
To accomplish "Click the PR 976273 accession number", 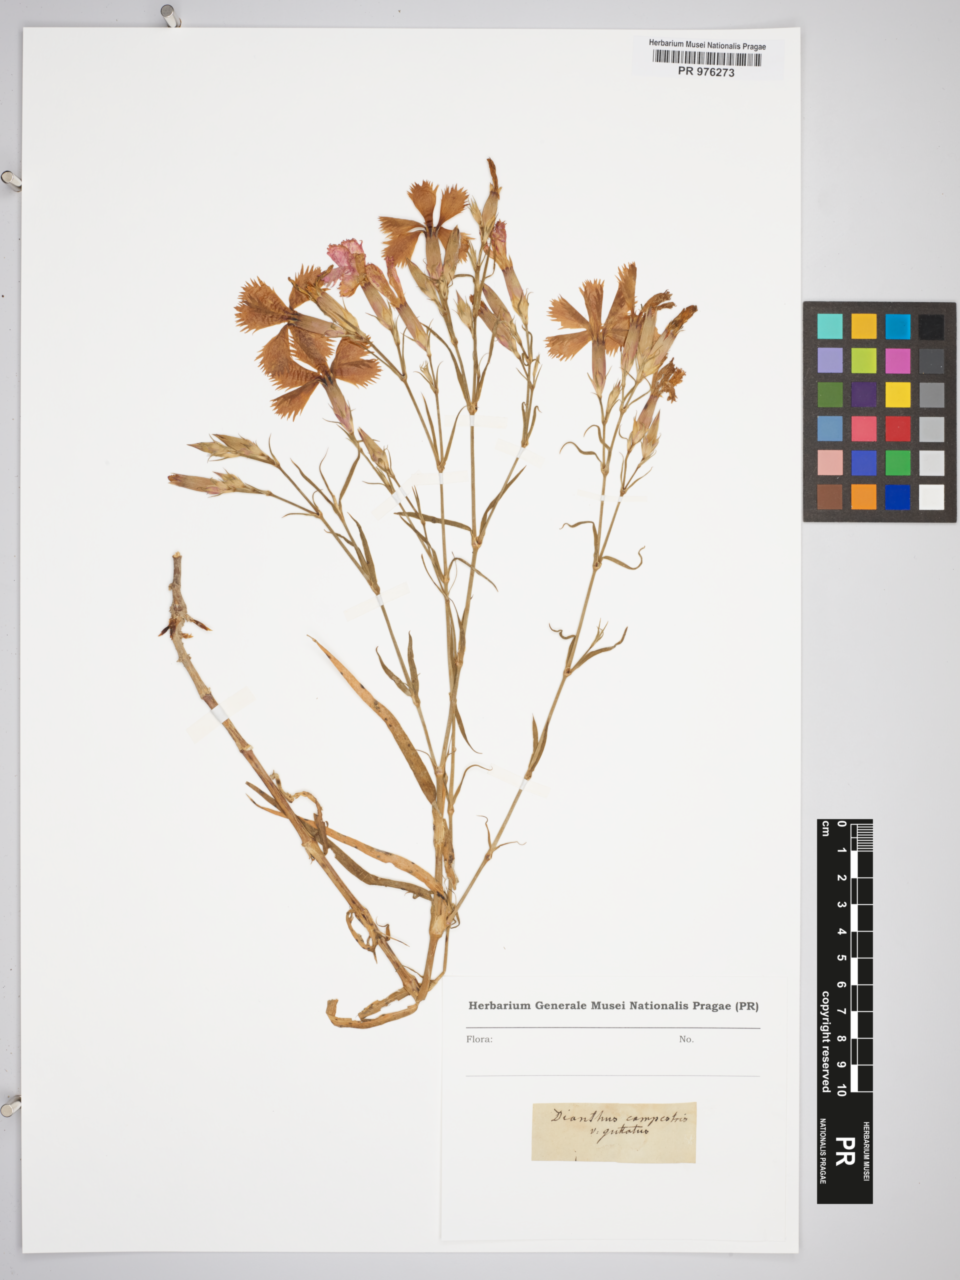I will [706, 72].
